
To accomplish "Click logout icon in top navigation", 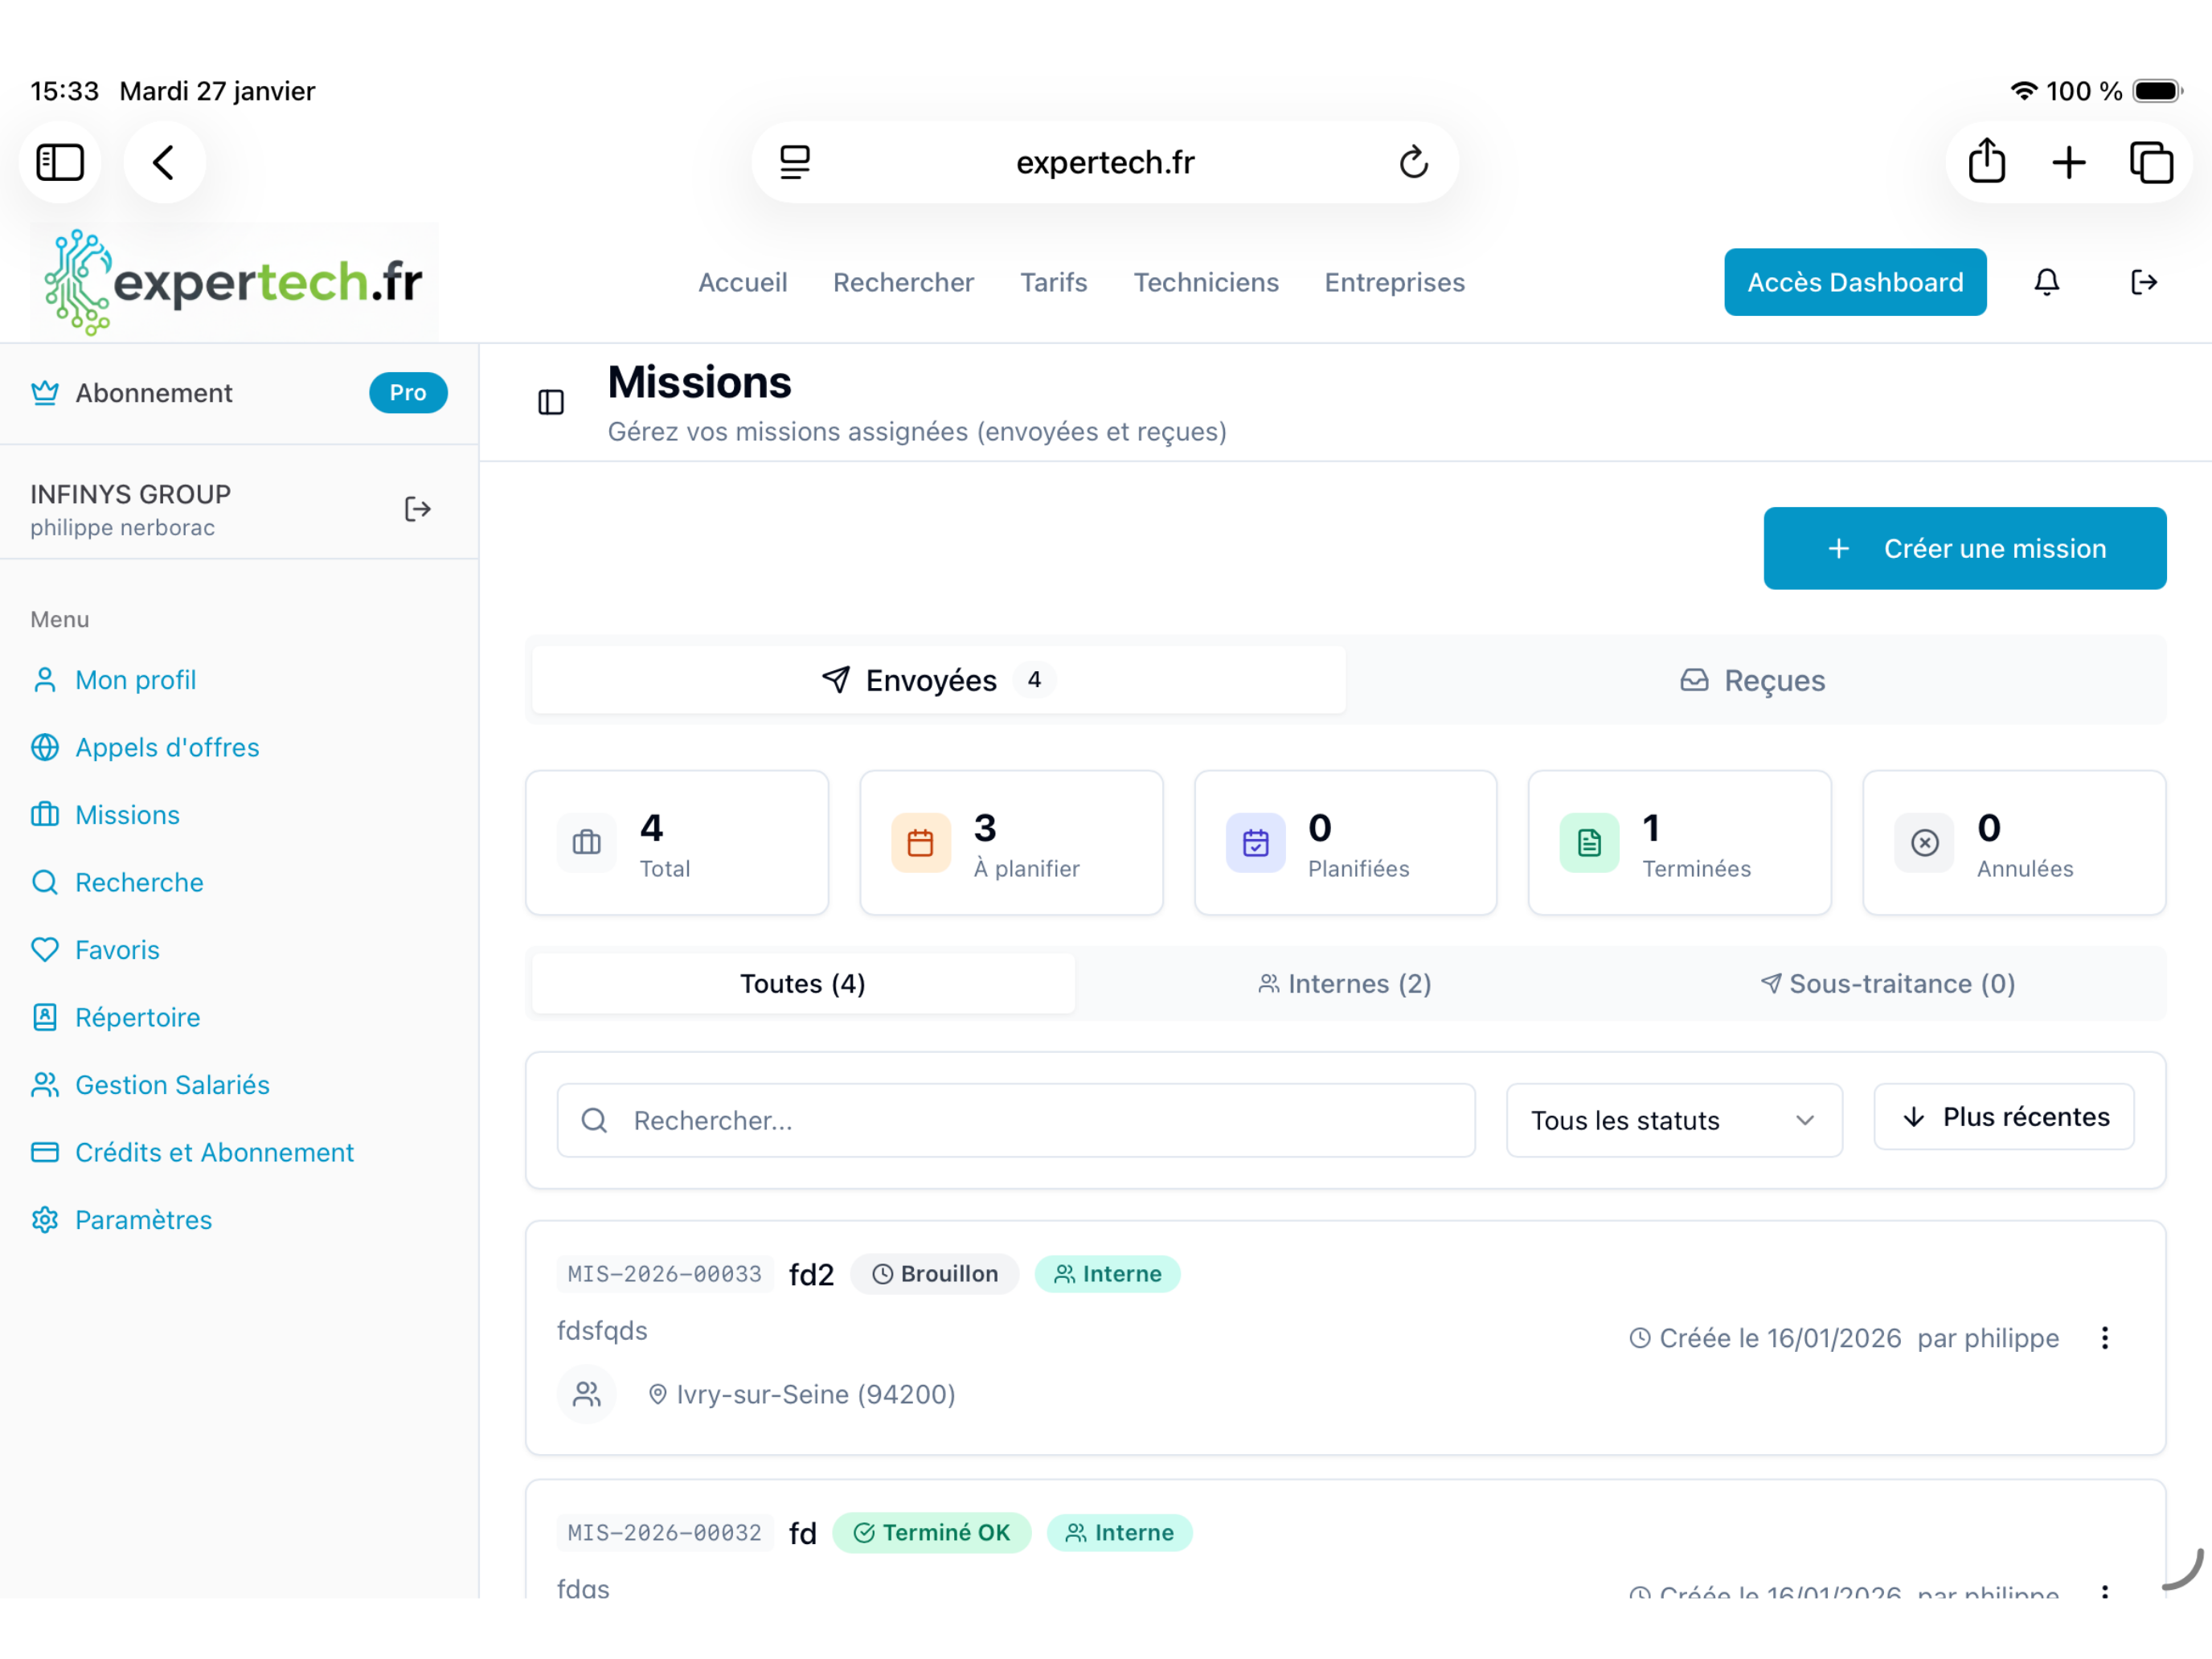I will pos(2143,282).
